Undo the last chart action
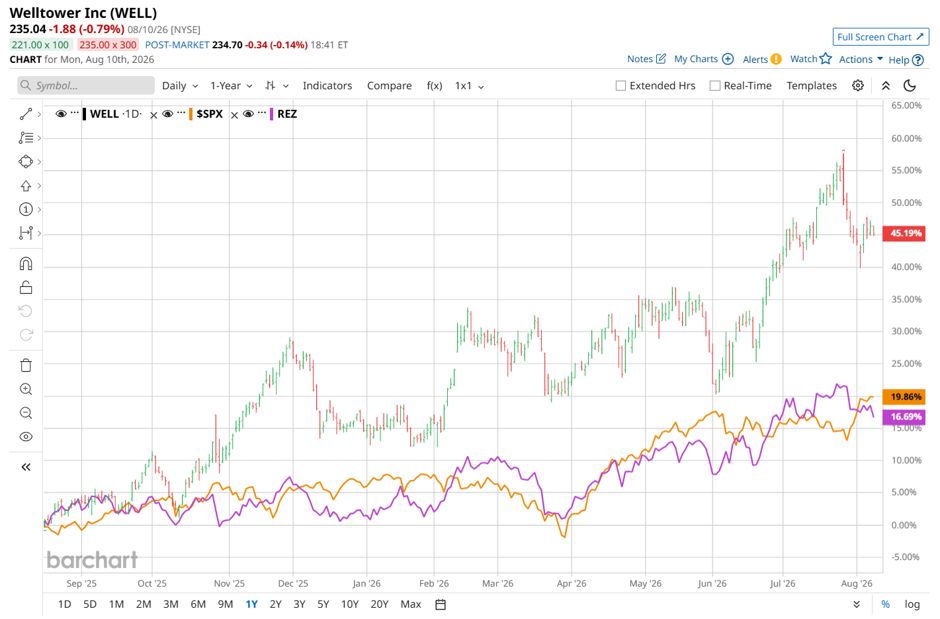The height and width of the screenshot is (619, 940). coord(26,311)
